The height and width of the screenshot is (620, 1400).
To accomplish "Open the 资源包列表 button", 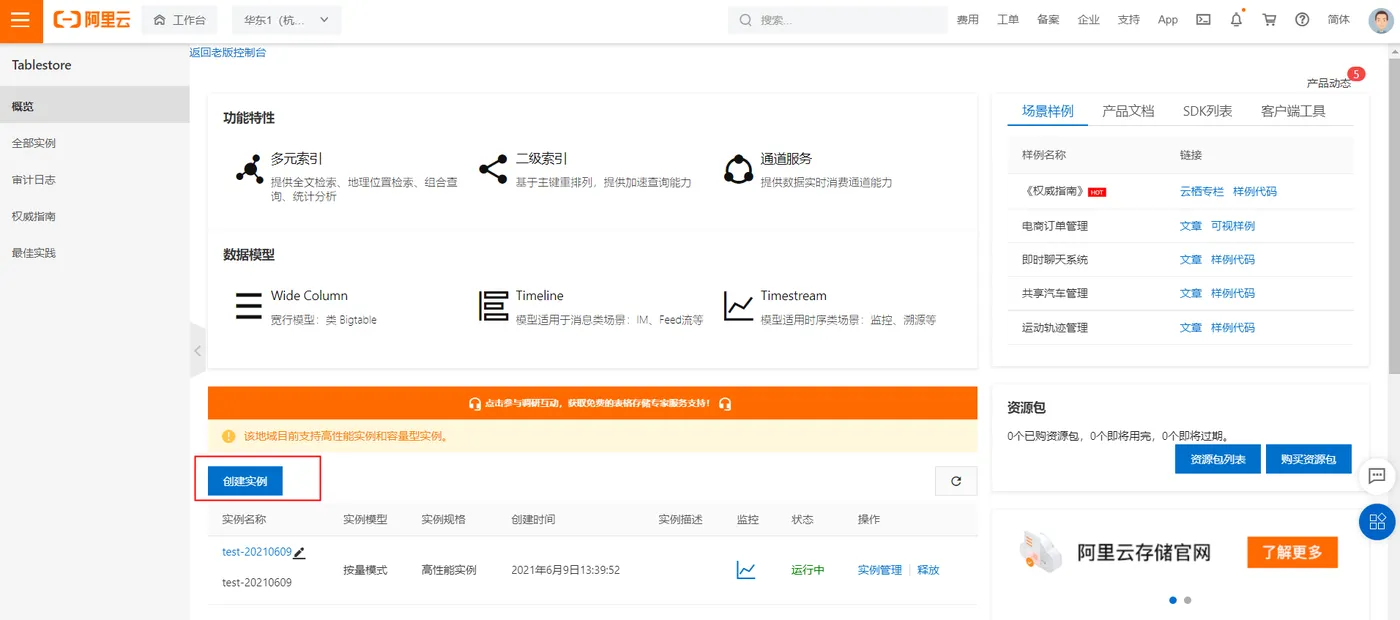I will (1217, 459).
